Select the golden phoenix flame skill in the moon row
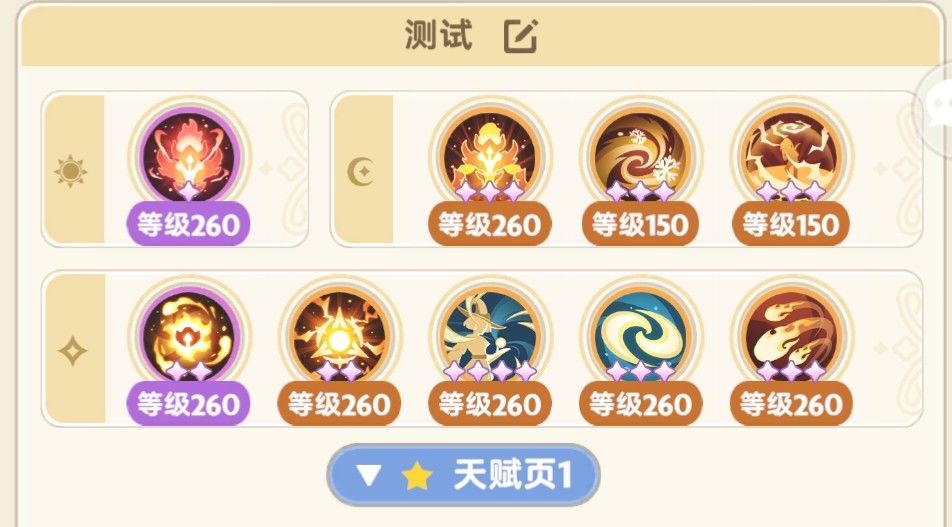 (489, 155)
